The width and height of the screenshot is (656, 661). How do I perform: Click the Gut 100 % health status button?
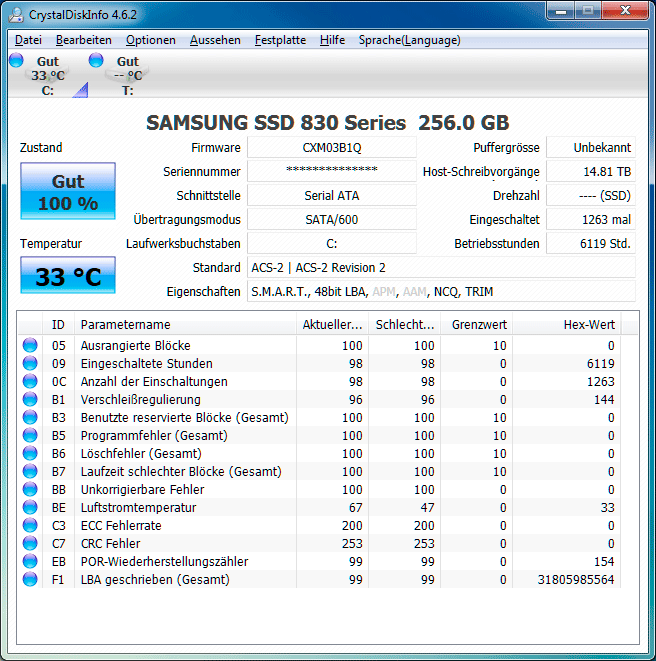(x=68, y=191)
